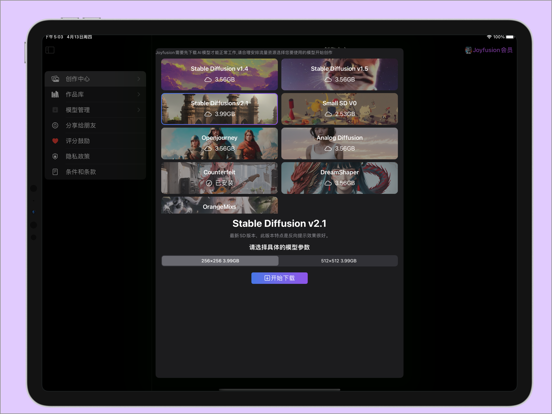This screenshot has width=552, height=414.
Task: Open Joyfusion 会员 membership link
Action: (x=489, y=50)
